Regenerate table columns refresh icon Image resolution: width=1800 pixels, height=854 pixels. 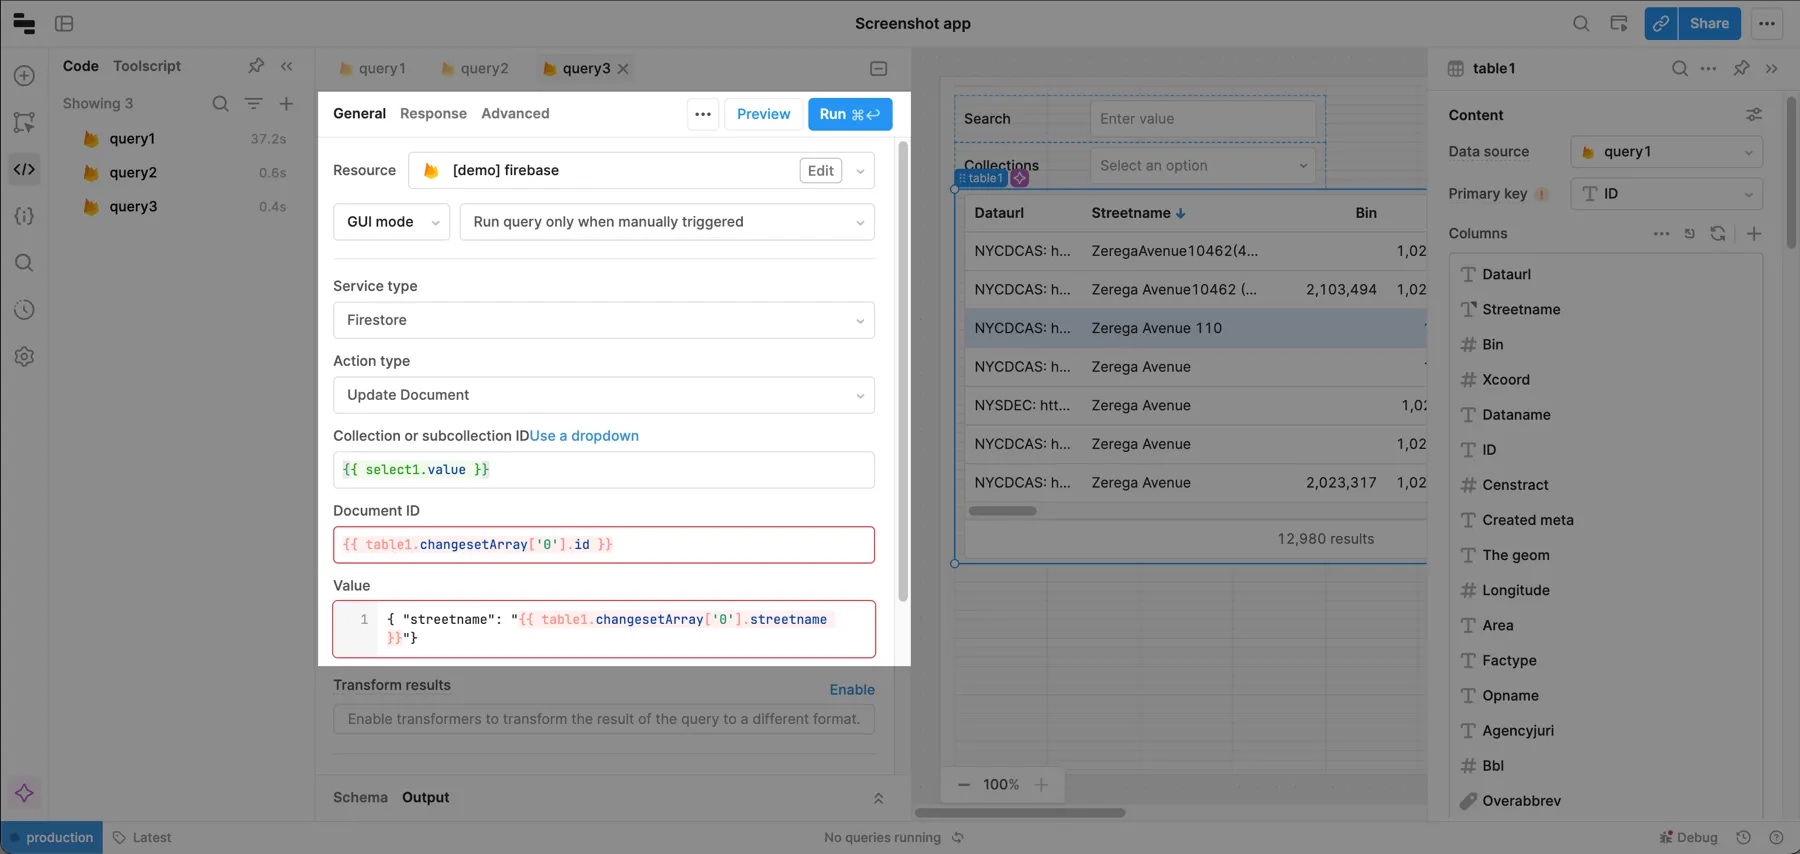(x=1717, y=233)
